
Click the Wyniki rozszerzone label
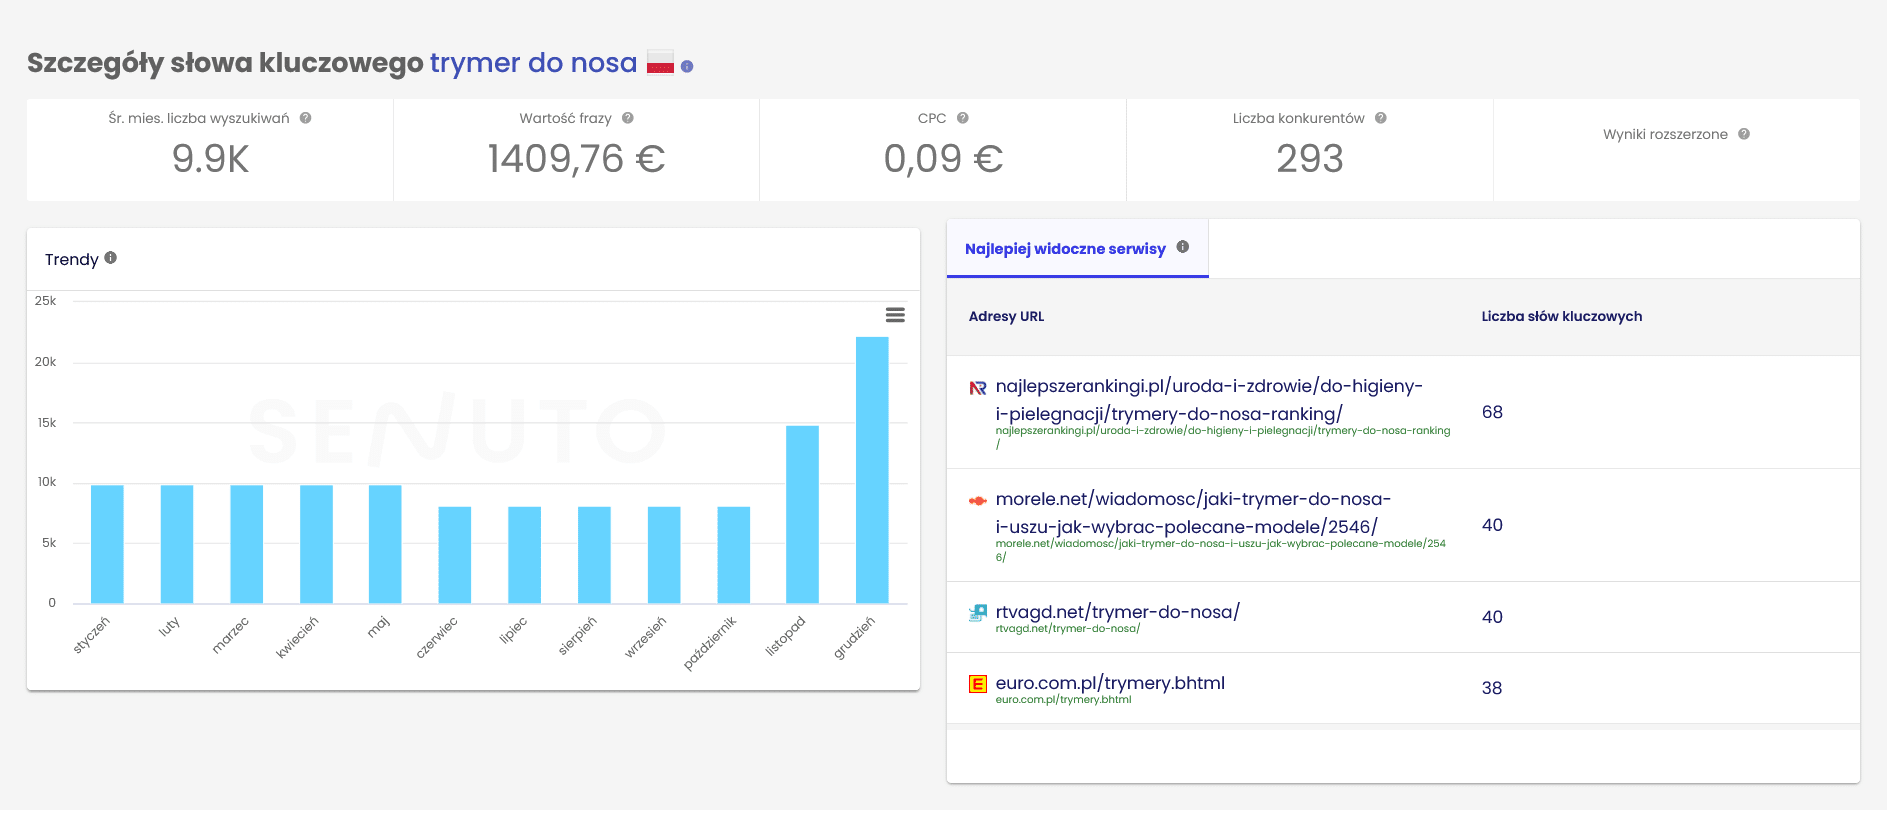[x=1665, y=134]
